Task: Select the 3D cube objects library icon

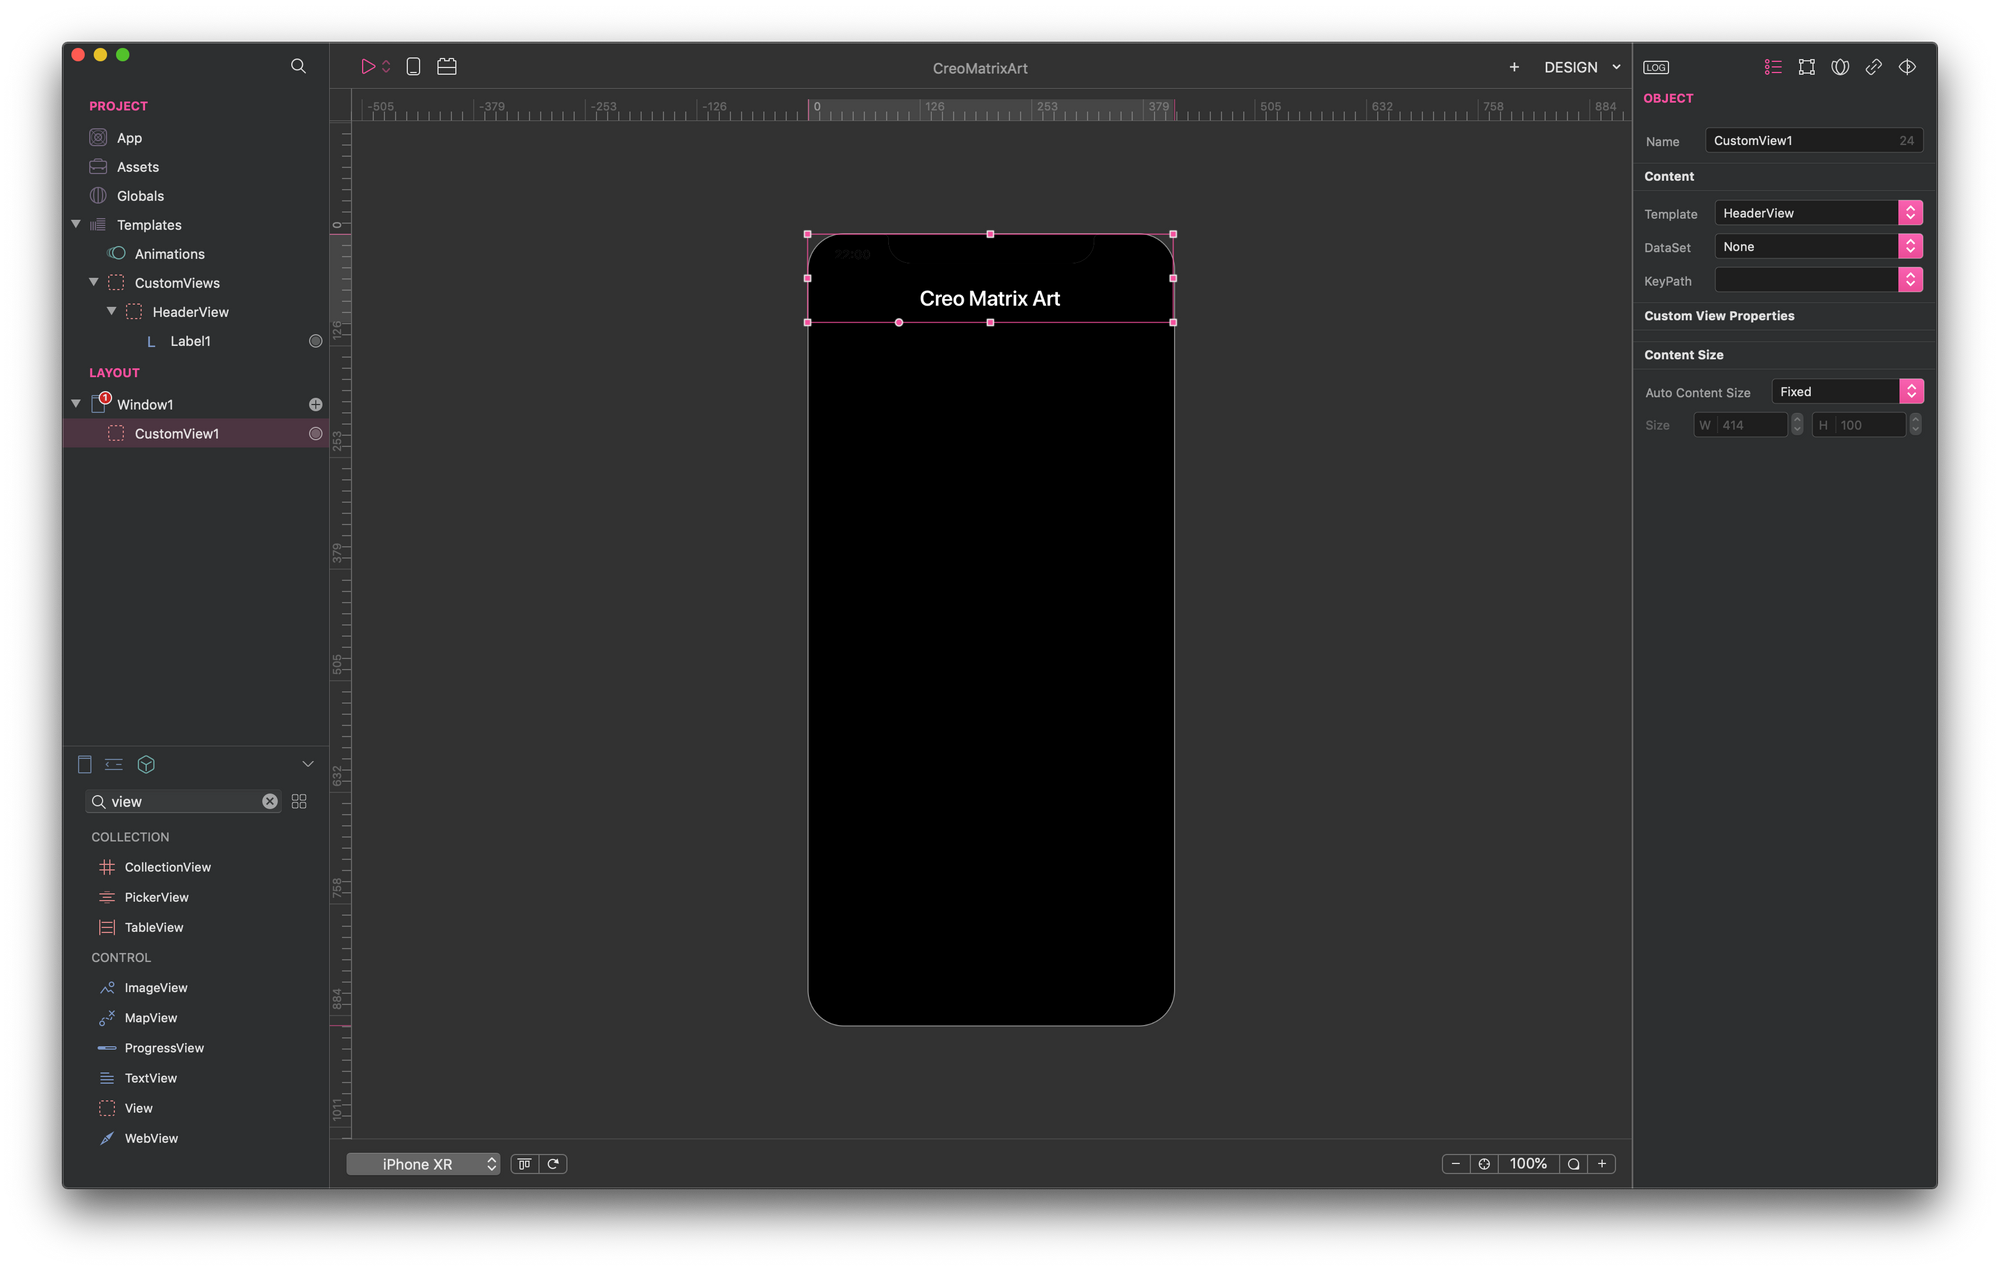Action: (x=146, y=764)
